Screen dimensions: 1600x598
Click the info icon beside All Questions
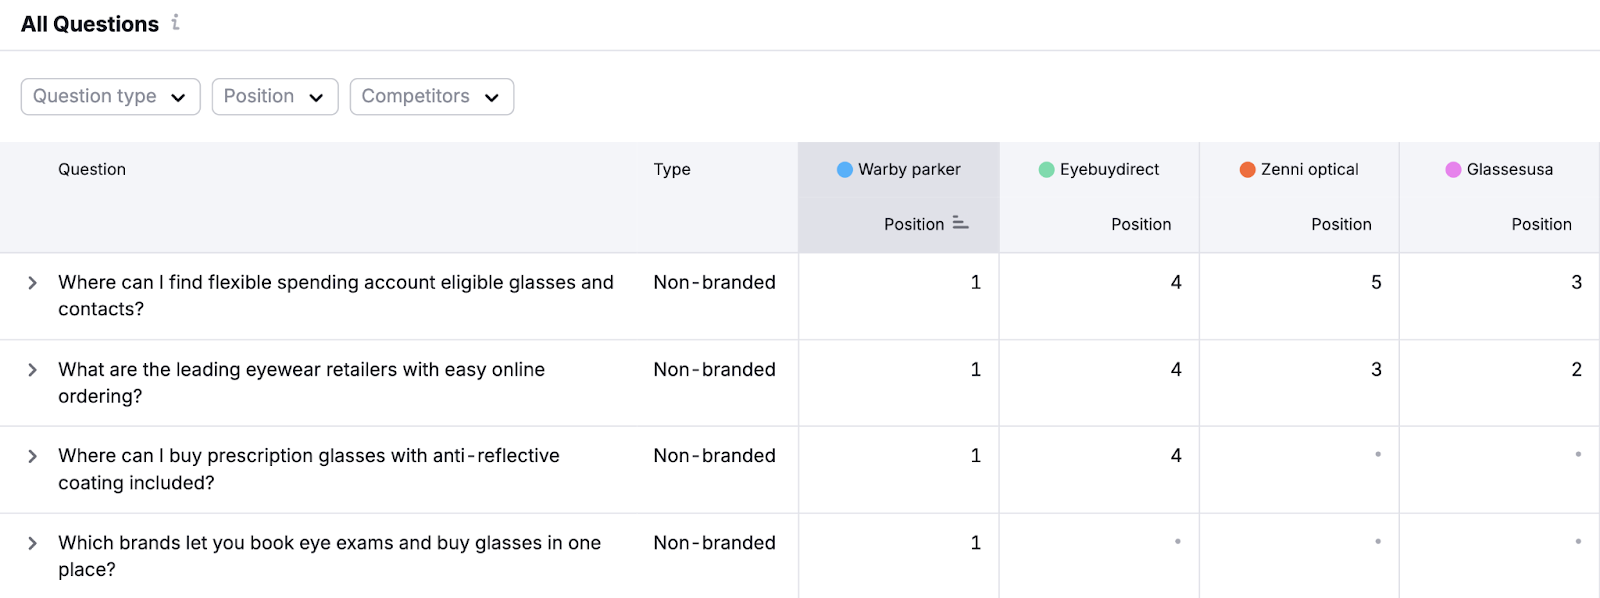175,22
